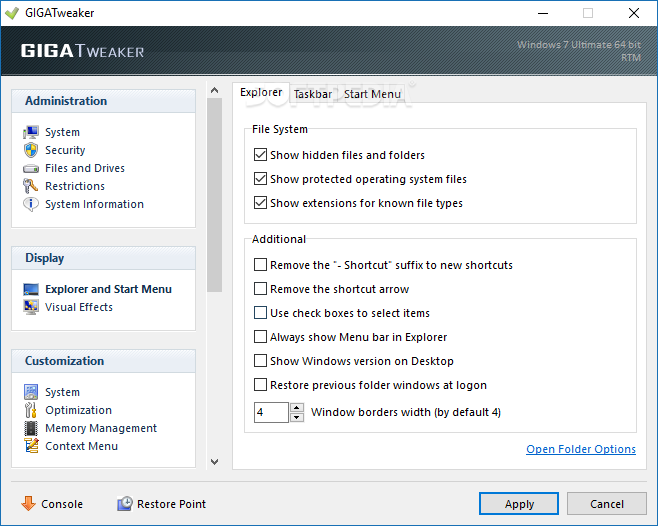
Task: Check Restore previous folder windows at logon
Action: pos(260,384)
